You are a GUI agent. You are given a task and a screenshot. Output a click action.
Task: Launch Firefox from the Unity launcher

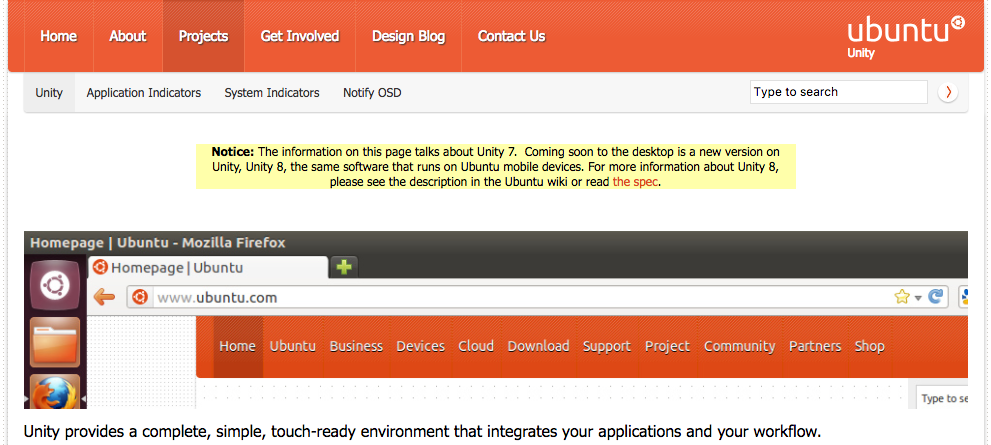coord(55,393)
